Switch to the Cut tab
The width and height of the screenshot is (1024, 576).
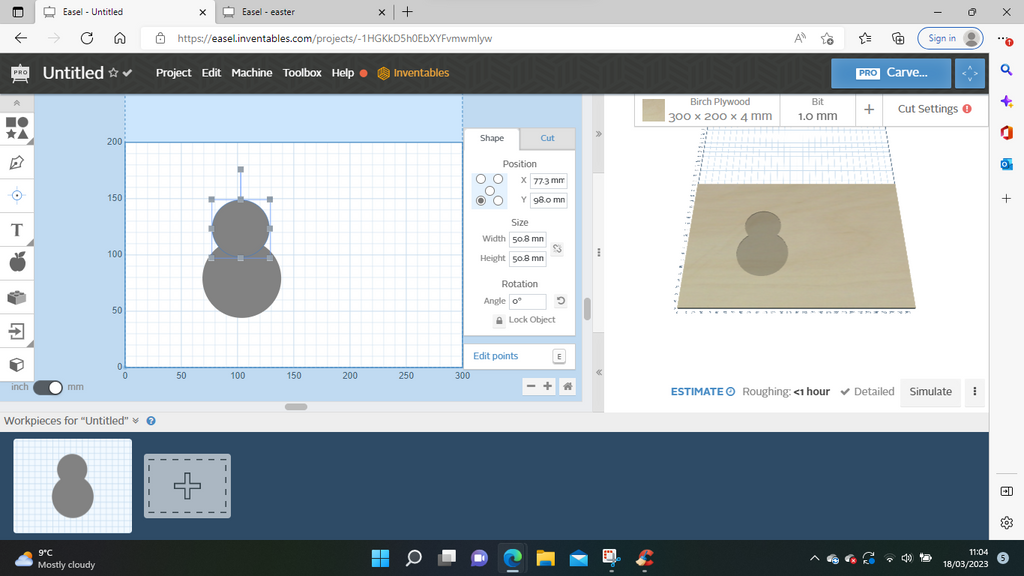click(x=547, y=138)
